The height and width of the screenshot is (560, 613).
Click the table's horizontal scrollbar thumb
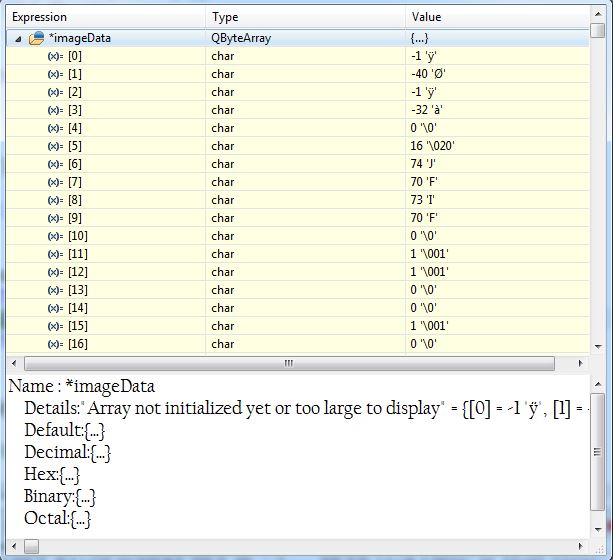click(289, 363)
